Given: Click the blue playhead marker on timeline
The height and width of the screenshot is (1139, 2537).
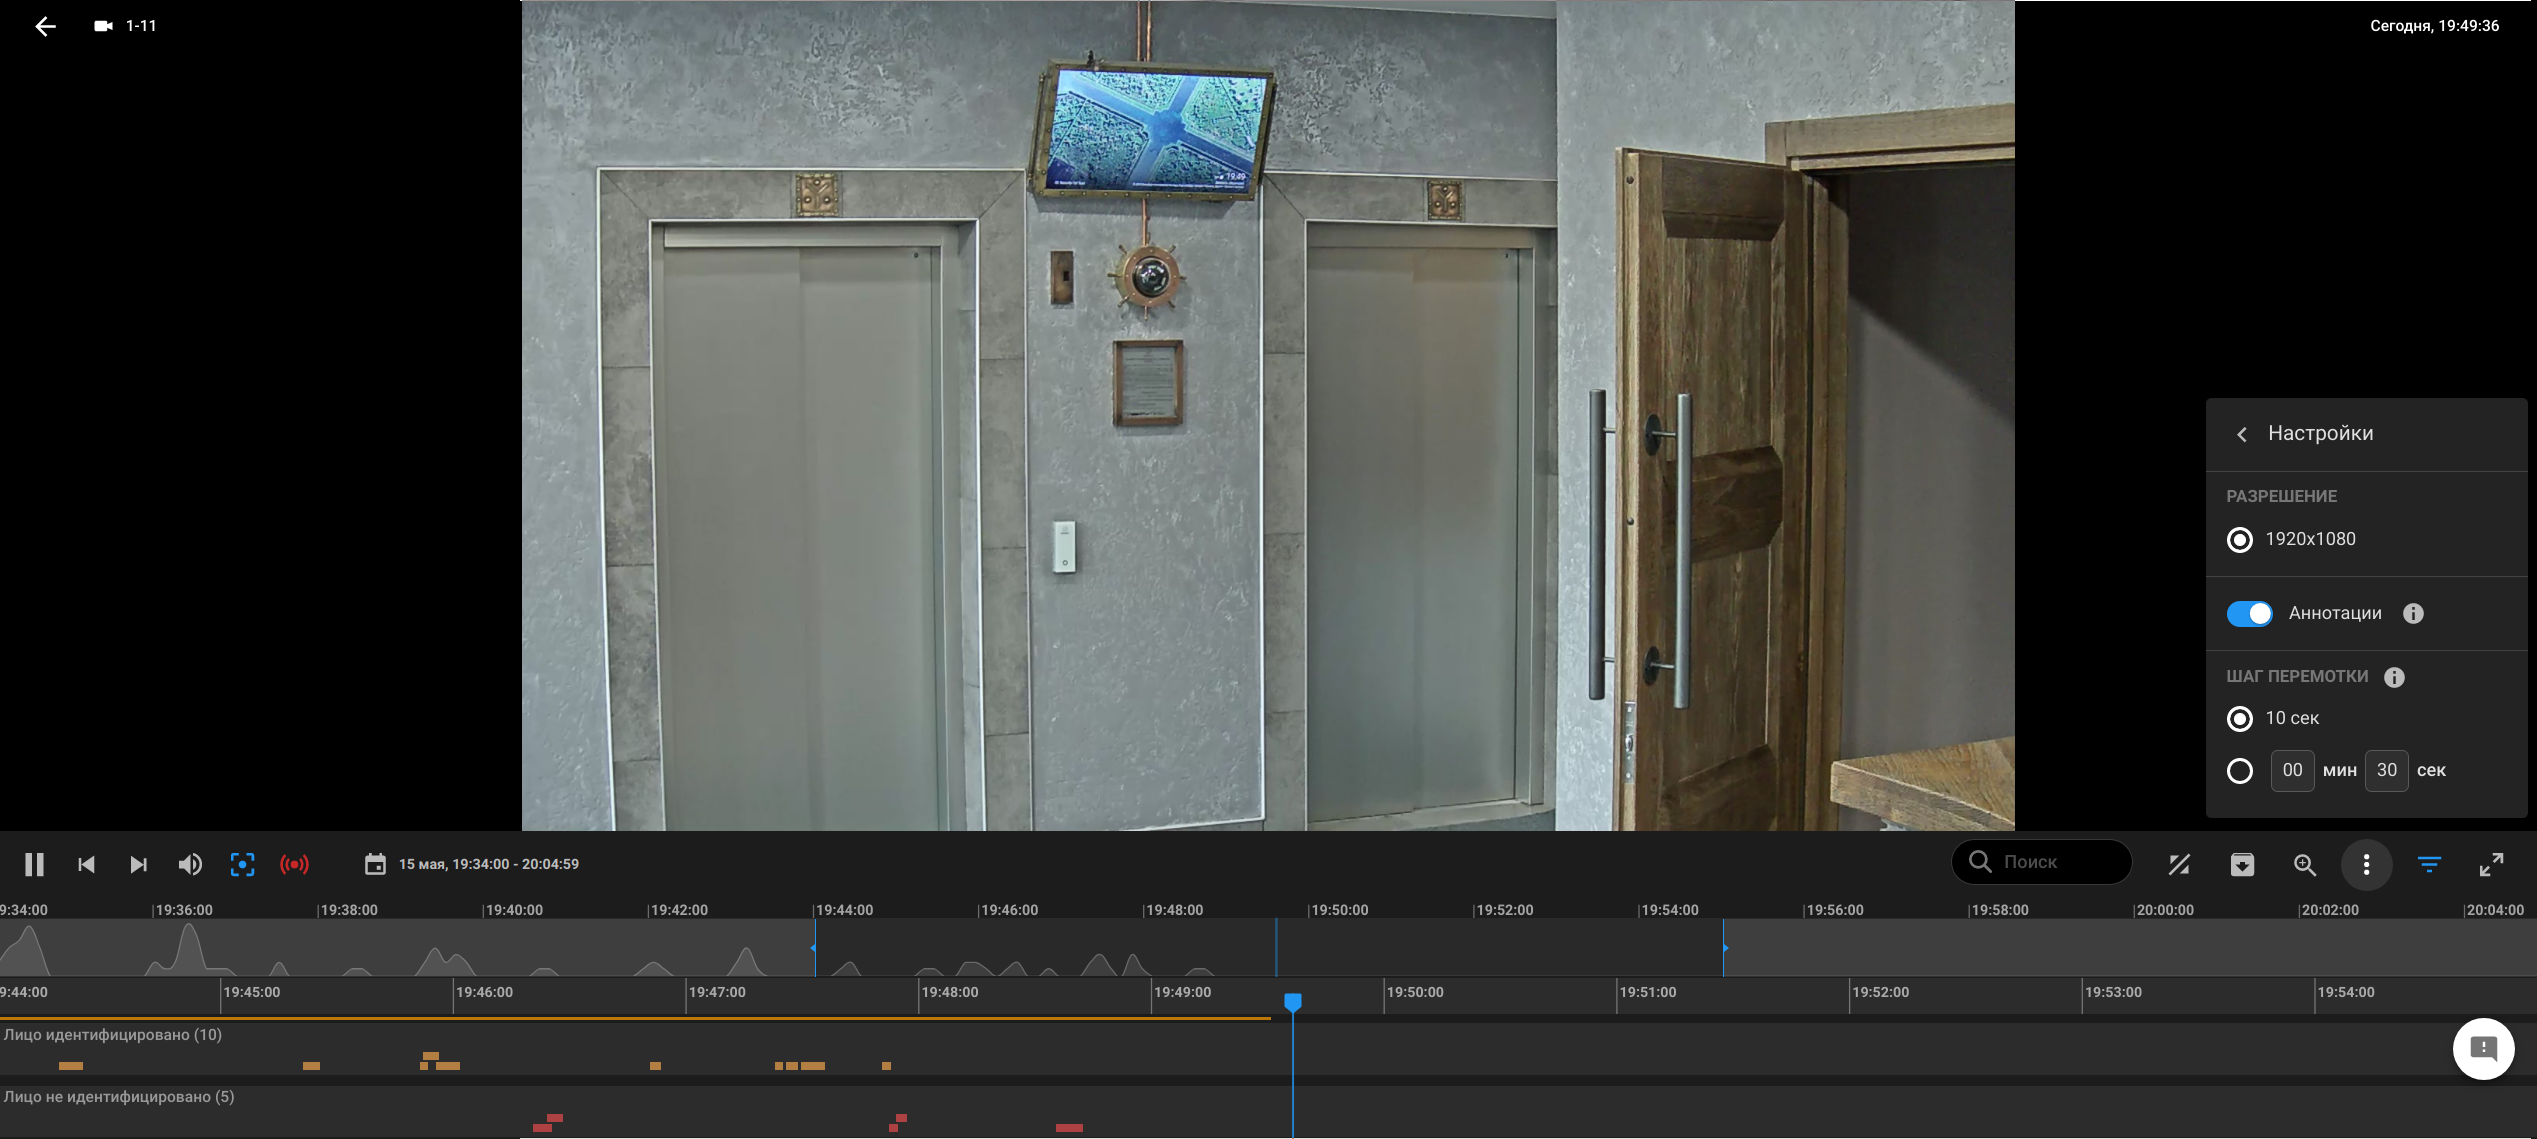Looking at the screenshot, I should [1293, 1002].
